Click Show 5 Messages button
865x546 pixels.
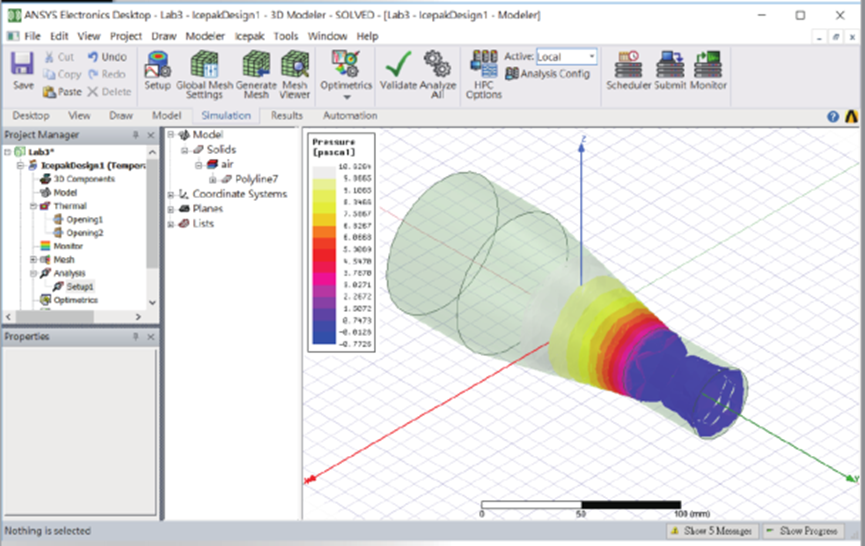tap(712, 531)
